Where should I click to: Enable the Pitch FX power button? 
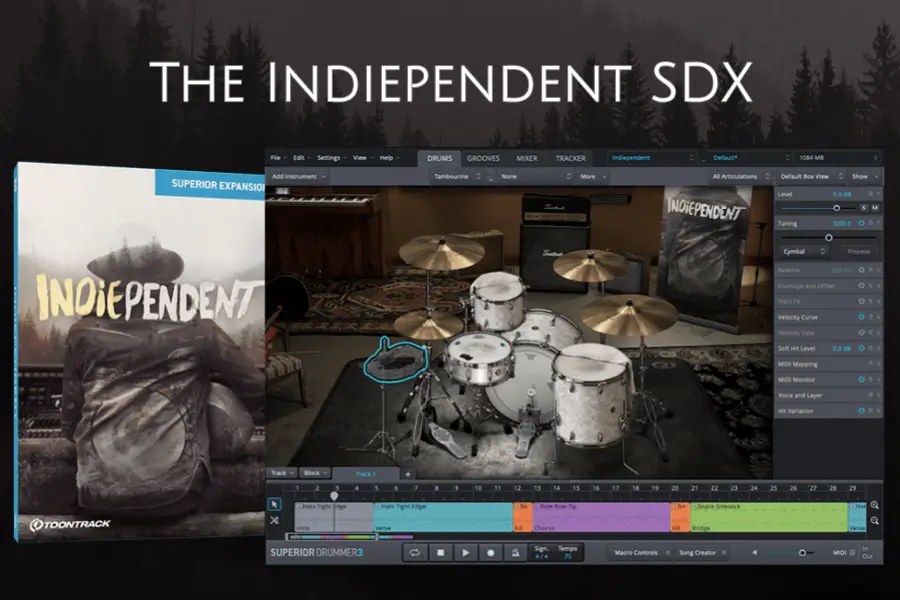pos(862,301)
